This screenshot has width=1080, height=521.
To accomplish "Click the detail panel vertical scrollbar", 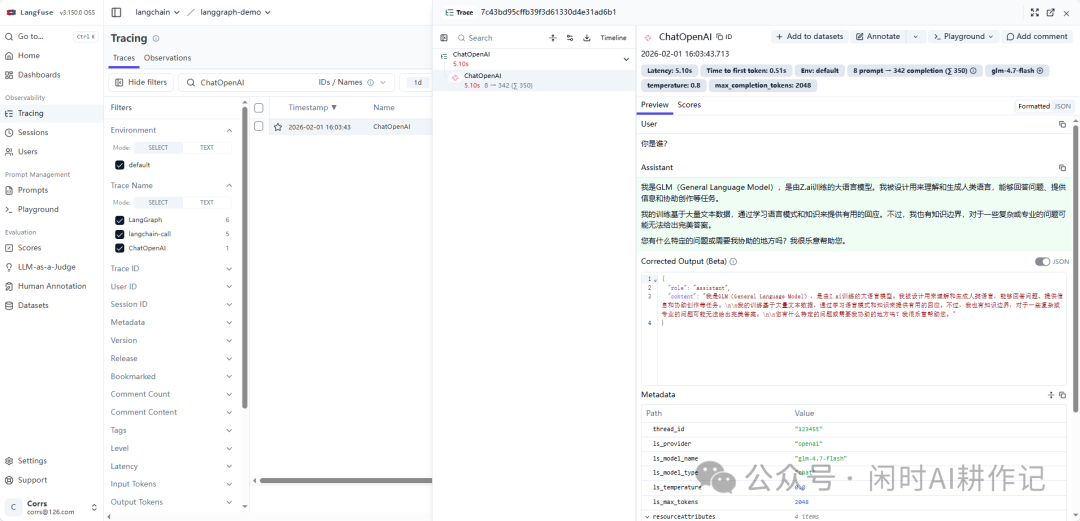I will tap(1075, 250).
